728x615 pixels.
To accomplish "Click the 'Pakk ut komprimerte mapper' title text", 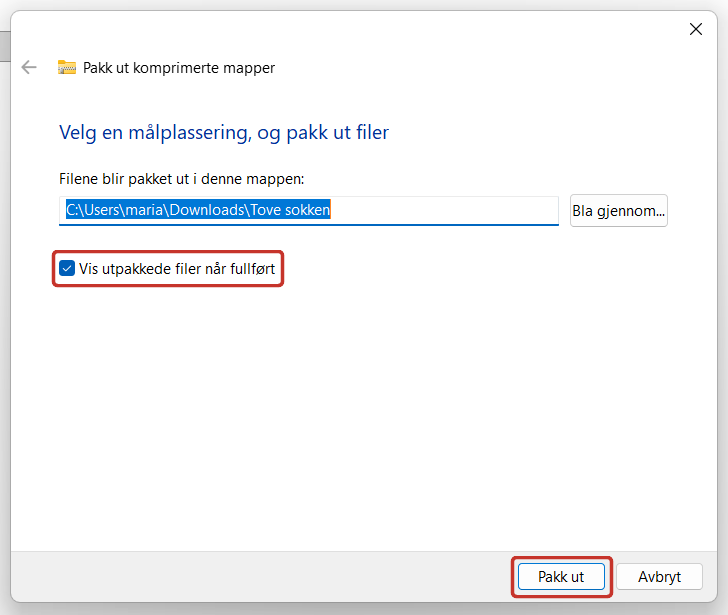I will (179, 68).
